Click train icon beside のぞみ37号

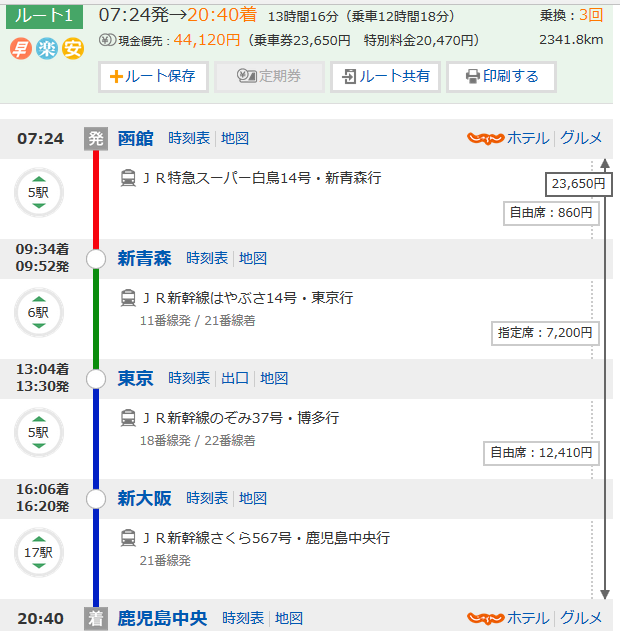[x=129, y=418]
